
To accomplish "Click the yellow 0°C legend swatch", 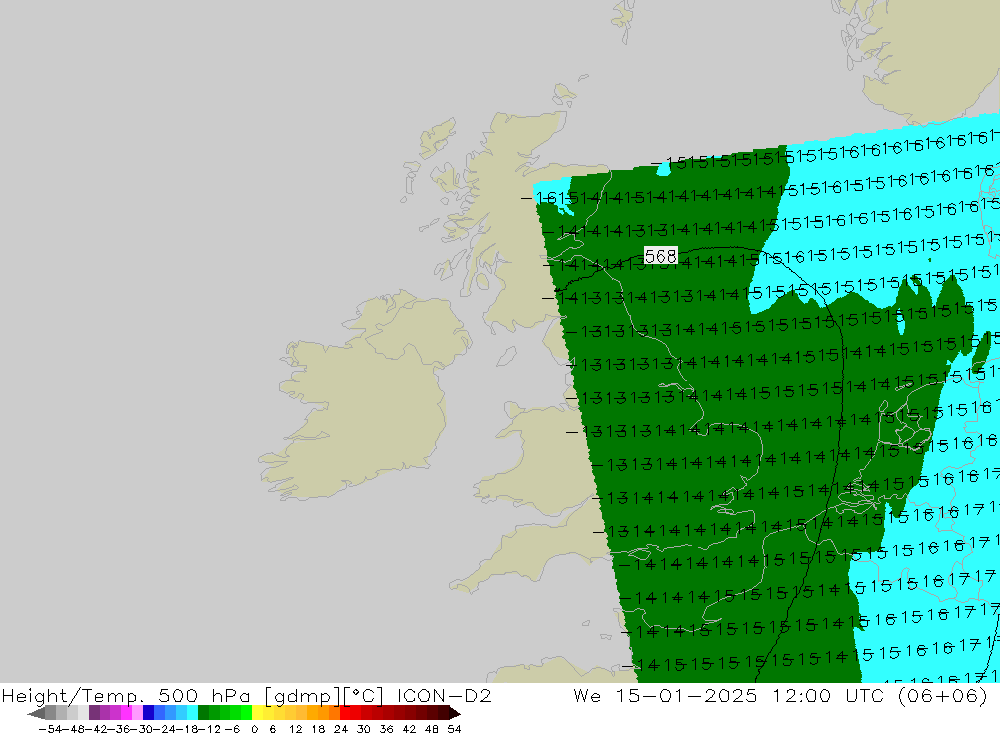I will [x=258, y=713].
